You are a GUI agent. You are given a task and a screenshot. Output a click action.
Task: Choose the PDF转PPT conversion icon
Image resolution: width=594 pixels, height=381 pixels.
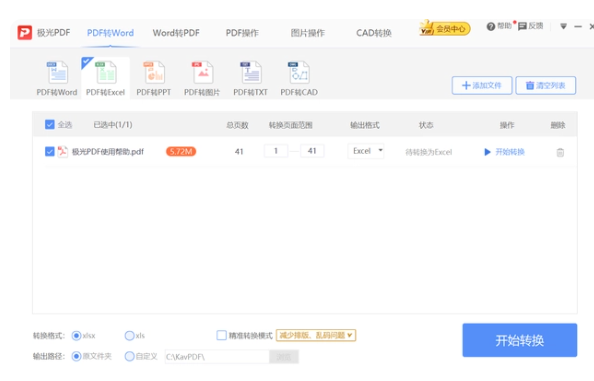tap(154, 73)
